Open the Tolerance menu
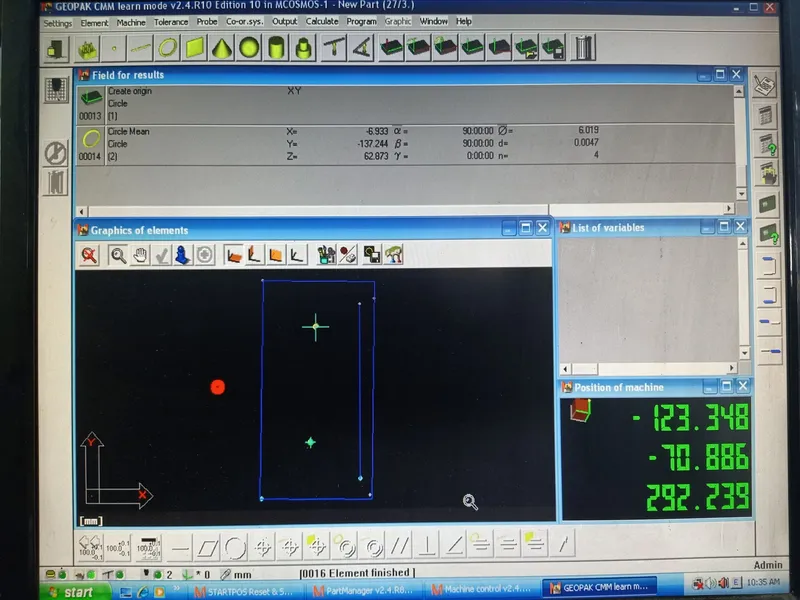This screenshot has width=800, height=600. 171,22
